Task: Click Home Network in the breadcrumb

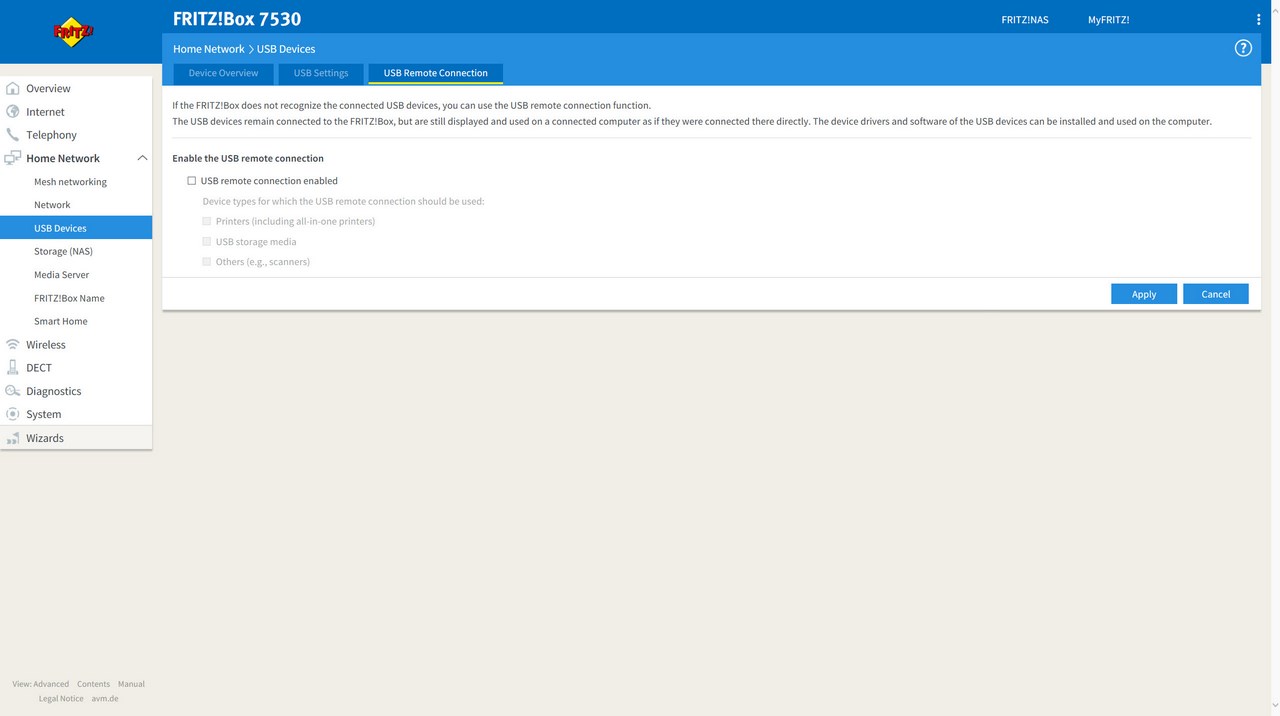Action: tap(209, 49)
